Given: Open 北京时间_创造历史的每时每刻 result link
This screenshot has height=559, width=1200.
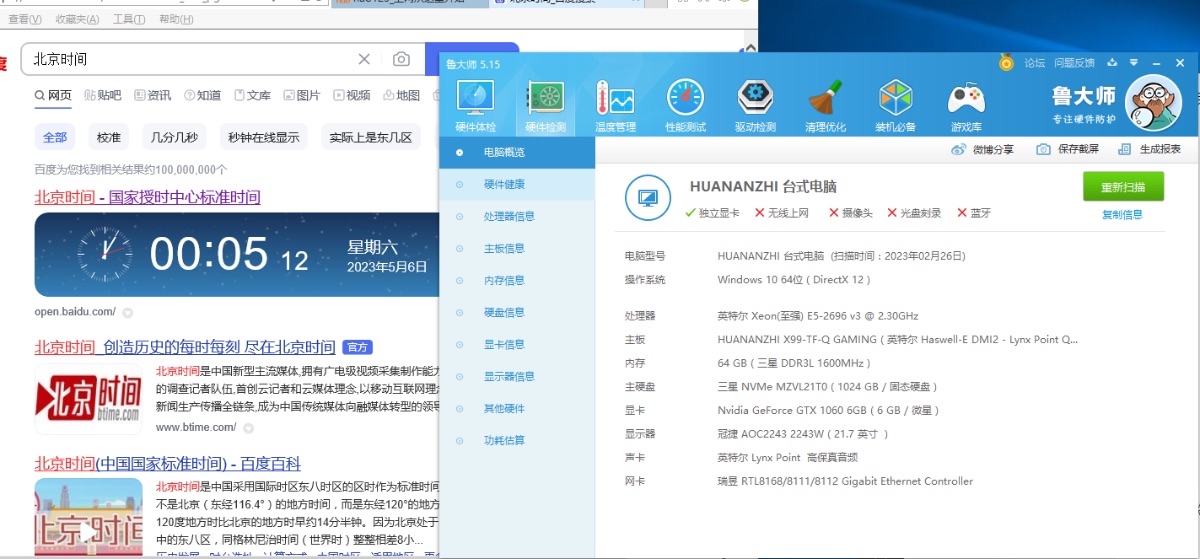Looking at the screenshot, I should (185, 348).
